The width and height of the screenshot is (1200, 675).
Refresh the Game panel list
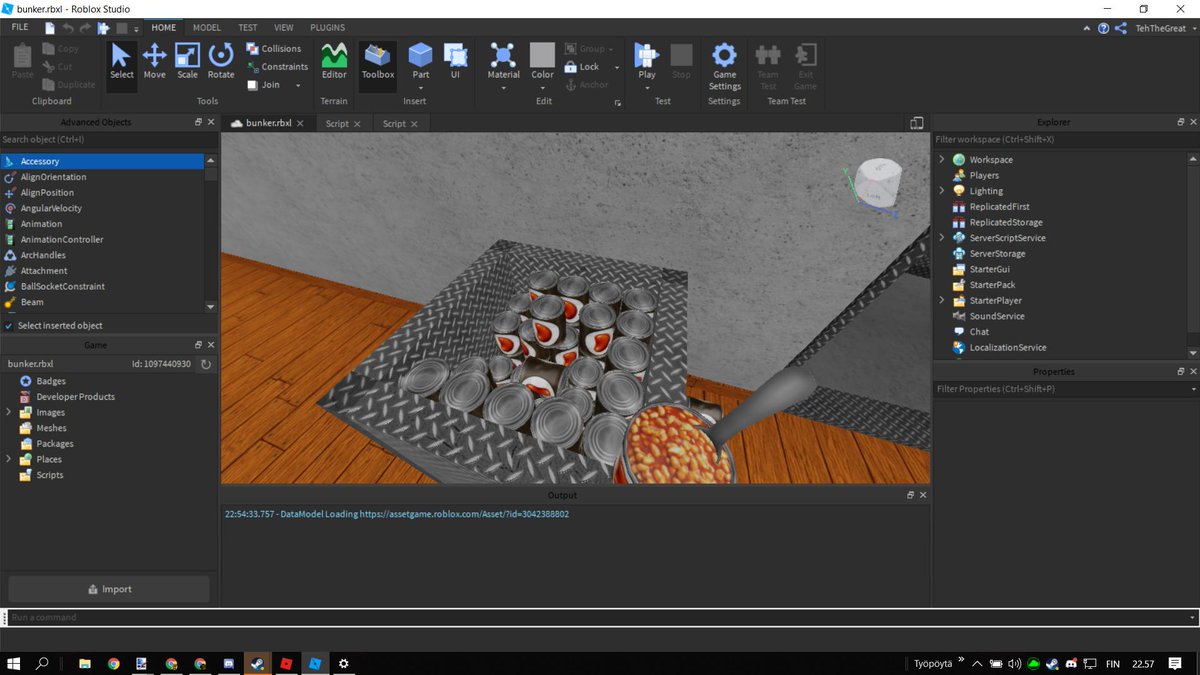(x=206, y=364)
